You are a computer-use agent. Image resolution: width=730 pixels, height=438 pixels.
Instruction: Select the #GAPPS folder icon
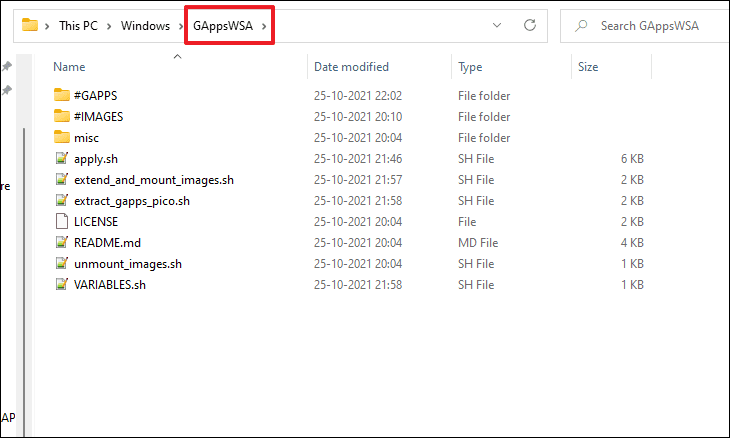click(x=61, y=94)
